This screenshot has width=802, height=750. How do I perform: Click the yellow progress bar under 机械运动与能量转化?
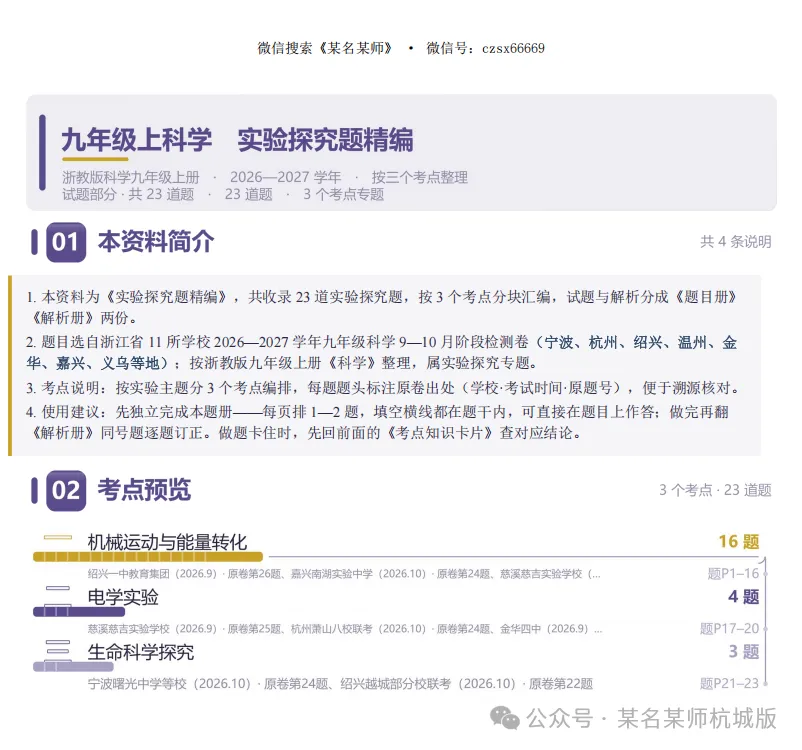(x=148, y=557)
